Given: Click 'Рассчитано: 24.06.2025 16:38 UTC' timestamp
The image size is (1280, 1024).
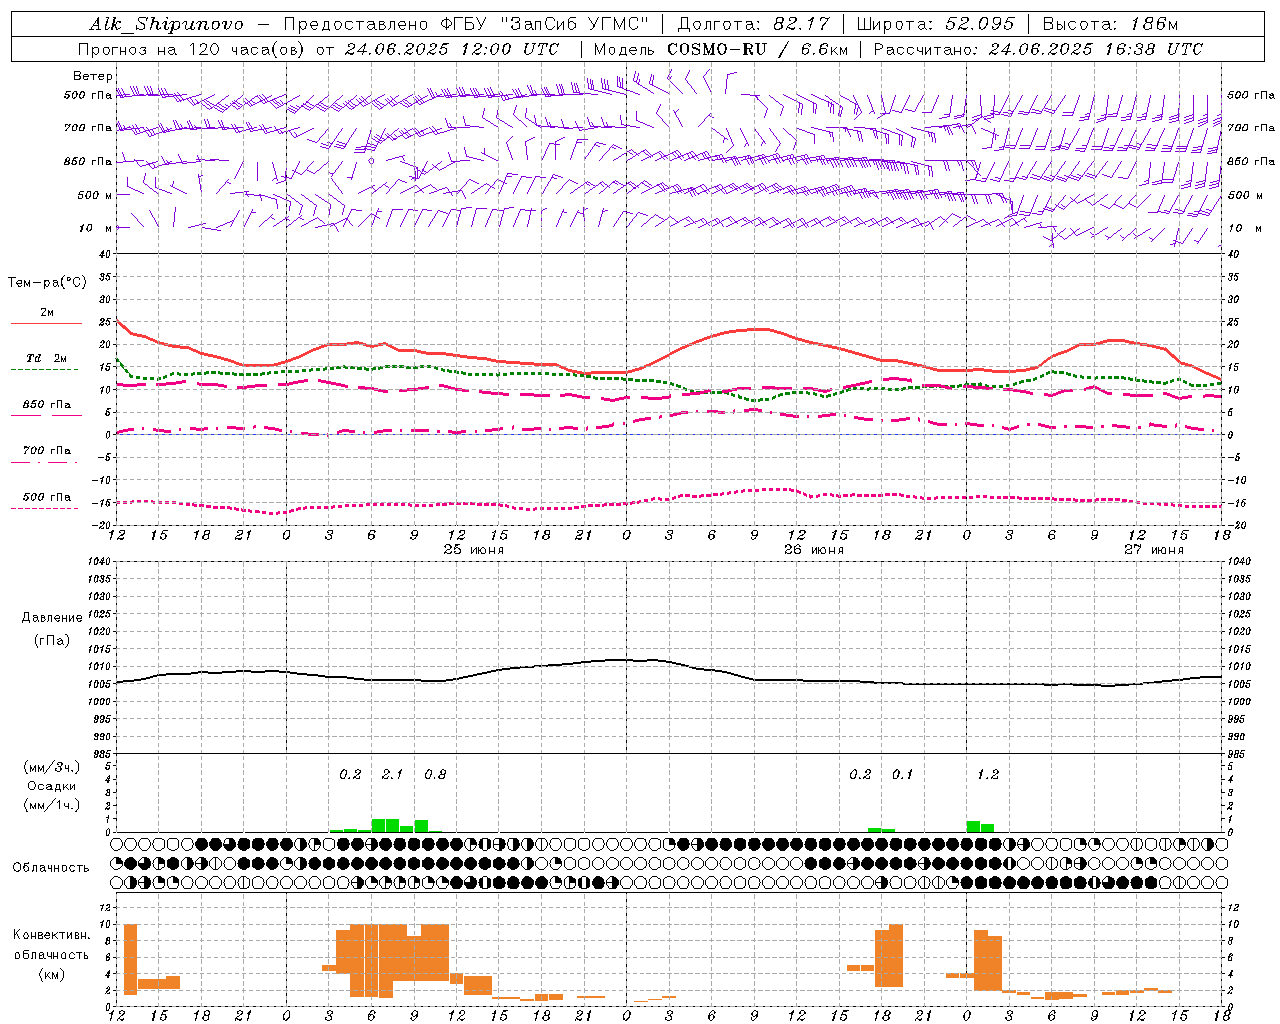Looking at the screenshot, I should pyautogui.click(x=1038, y=49).
